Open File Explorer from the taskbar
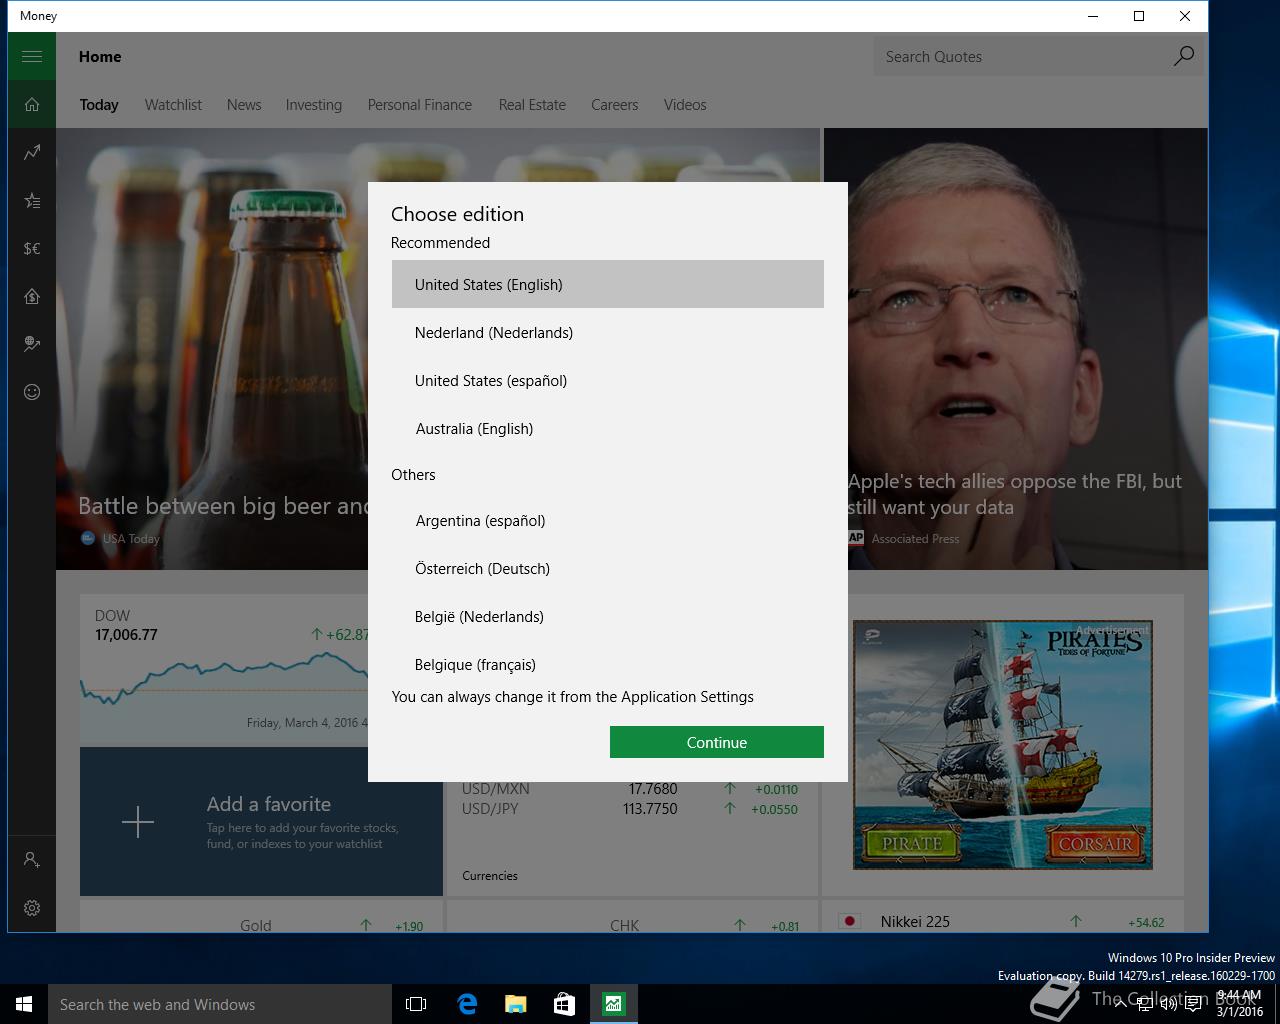This screenshot has width=1280, height=1024. (515, 1004)
